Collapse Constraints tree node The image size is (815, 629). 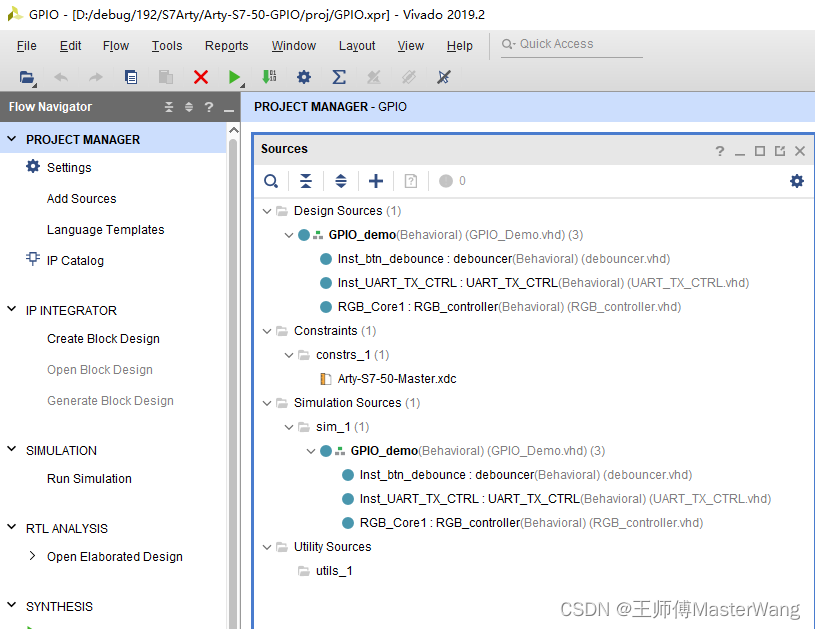pos(267,331)
